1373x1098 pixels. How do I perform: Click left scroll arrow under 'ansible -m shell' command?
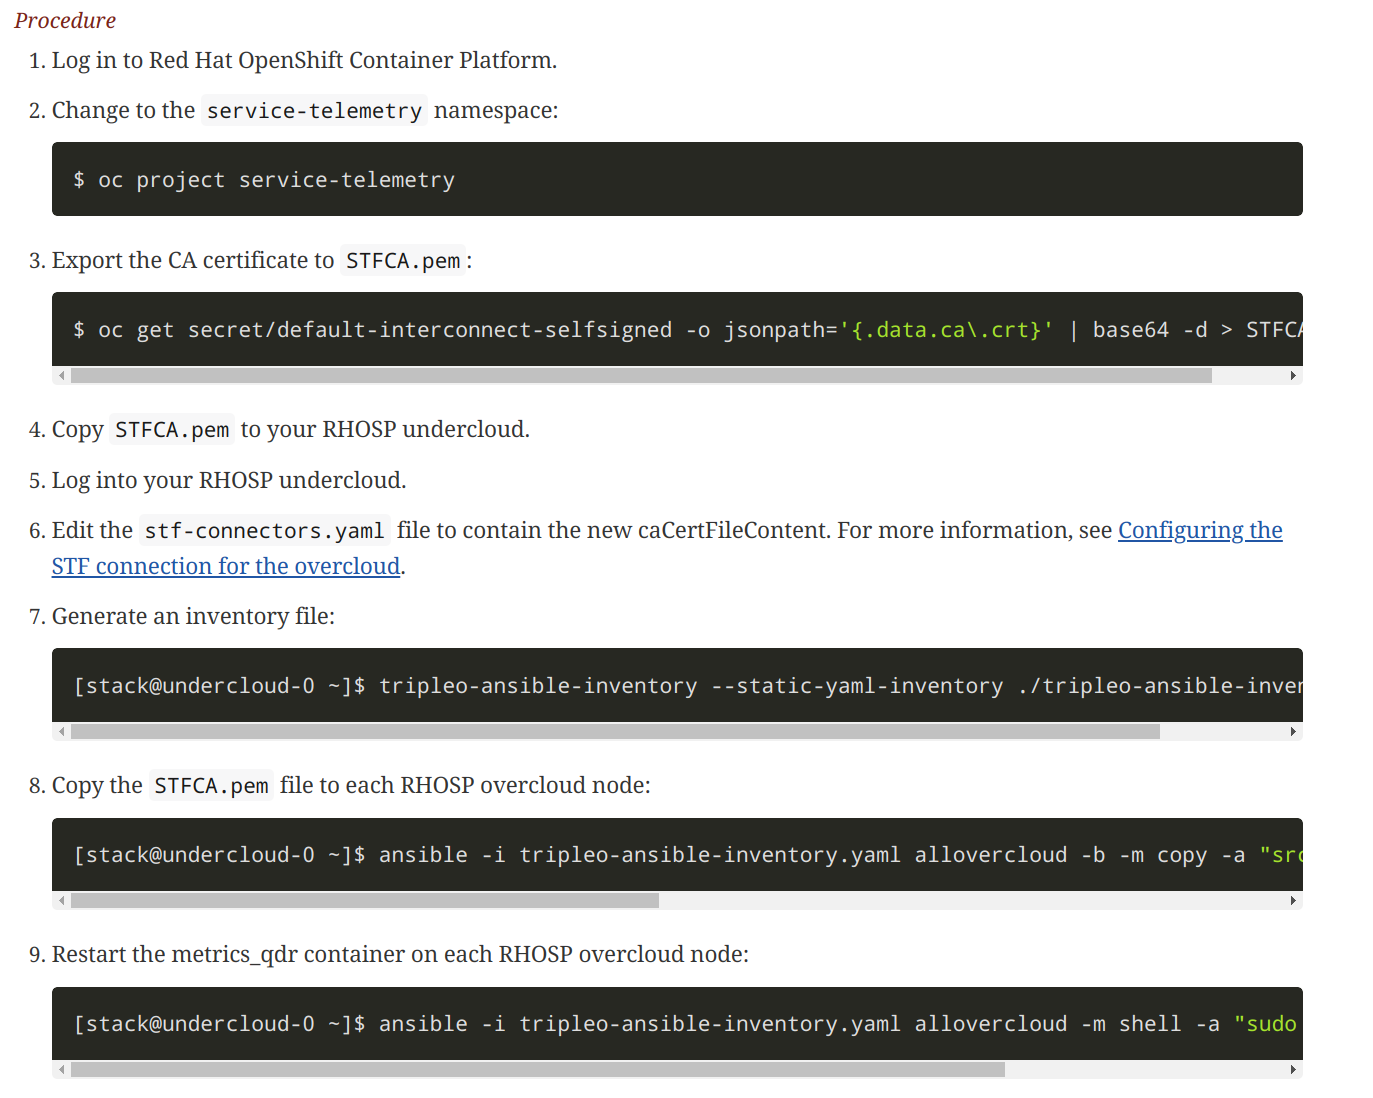pyautogui.click(x=62, y=1070)
